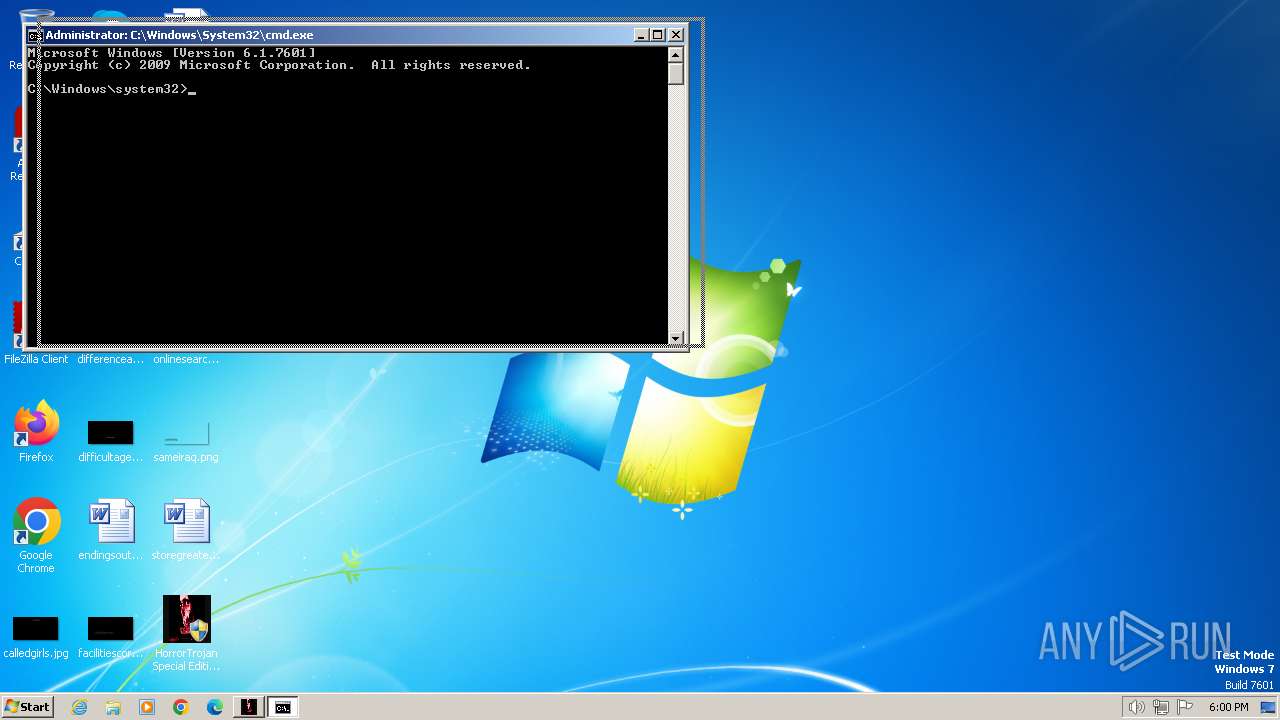Image resolution: width=1280 pixels, height=720 pixels.
Task: Click the cmd scrollbar down arrow
Action: coord(676,338)
